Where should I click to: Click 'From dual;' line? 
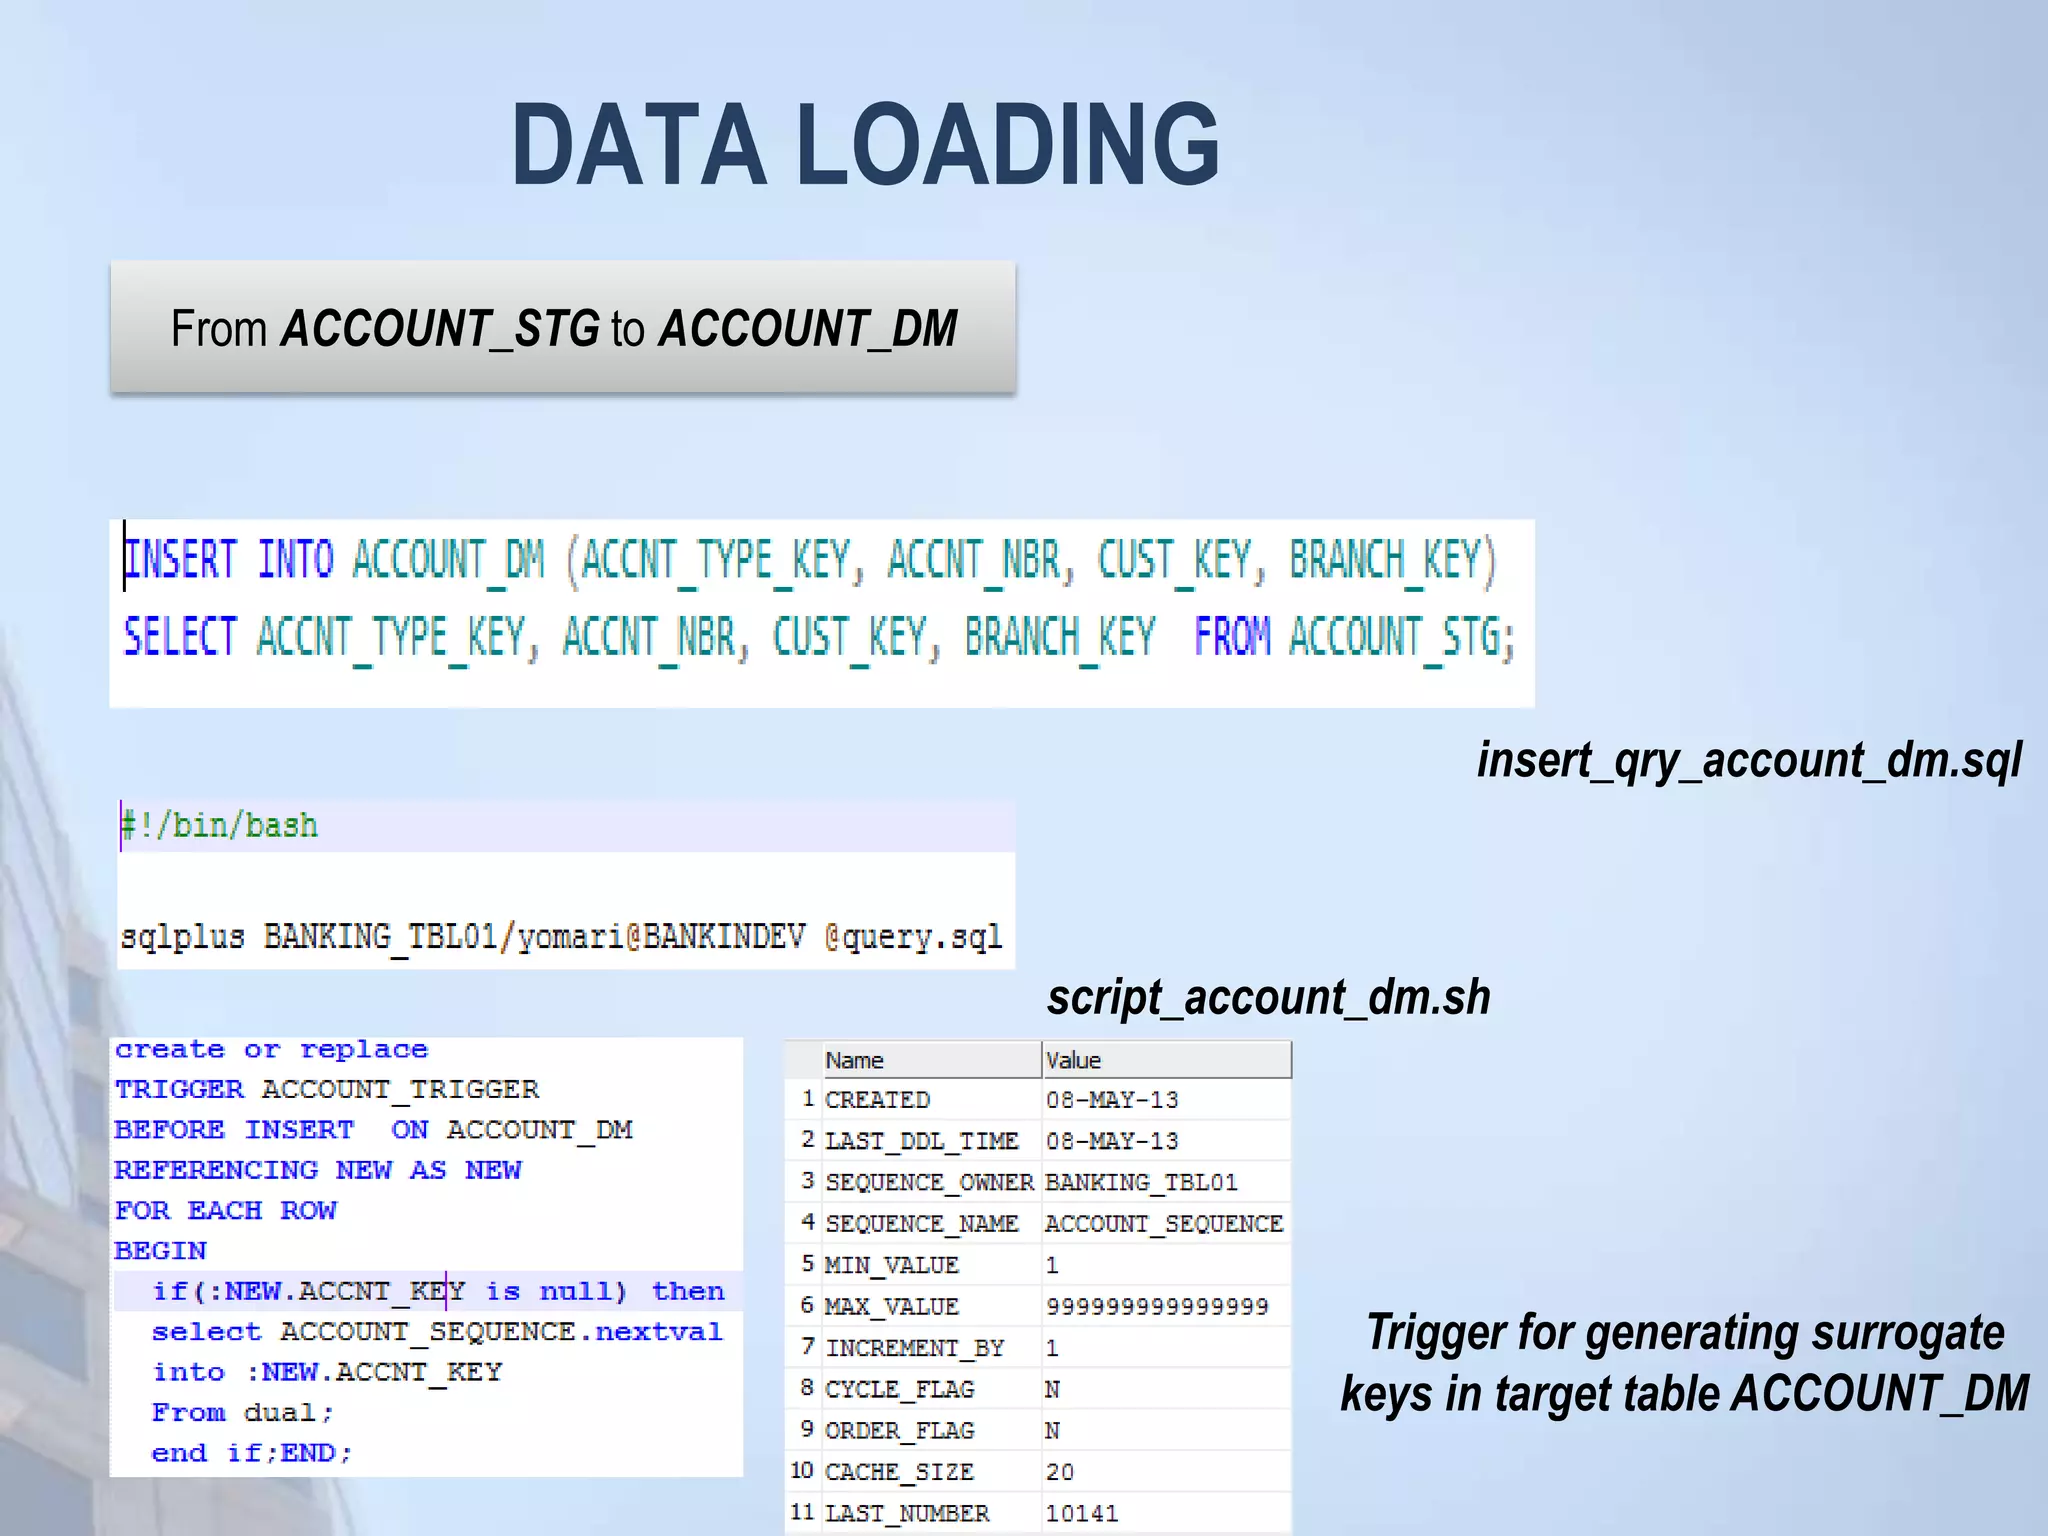point(243,1413)
